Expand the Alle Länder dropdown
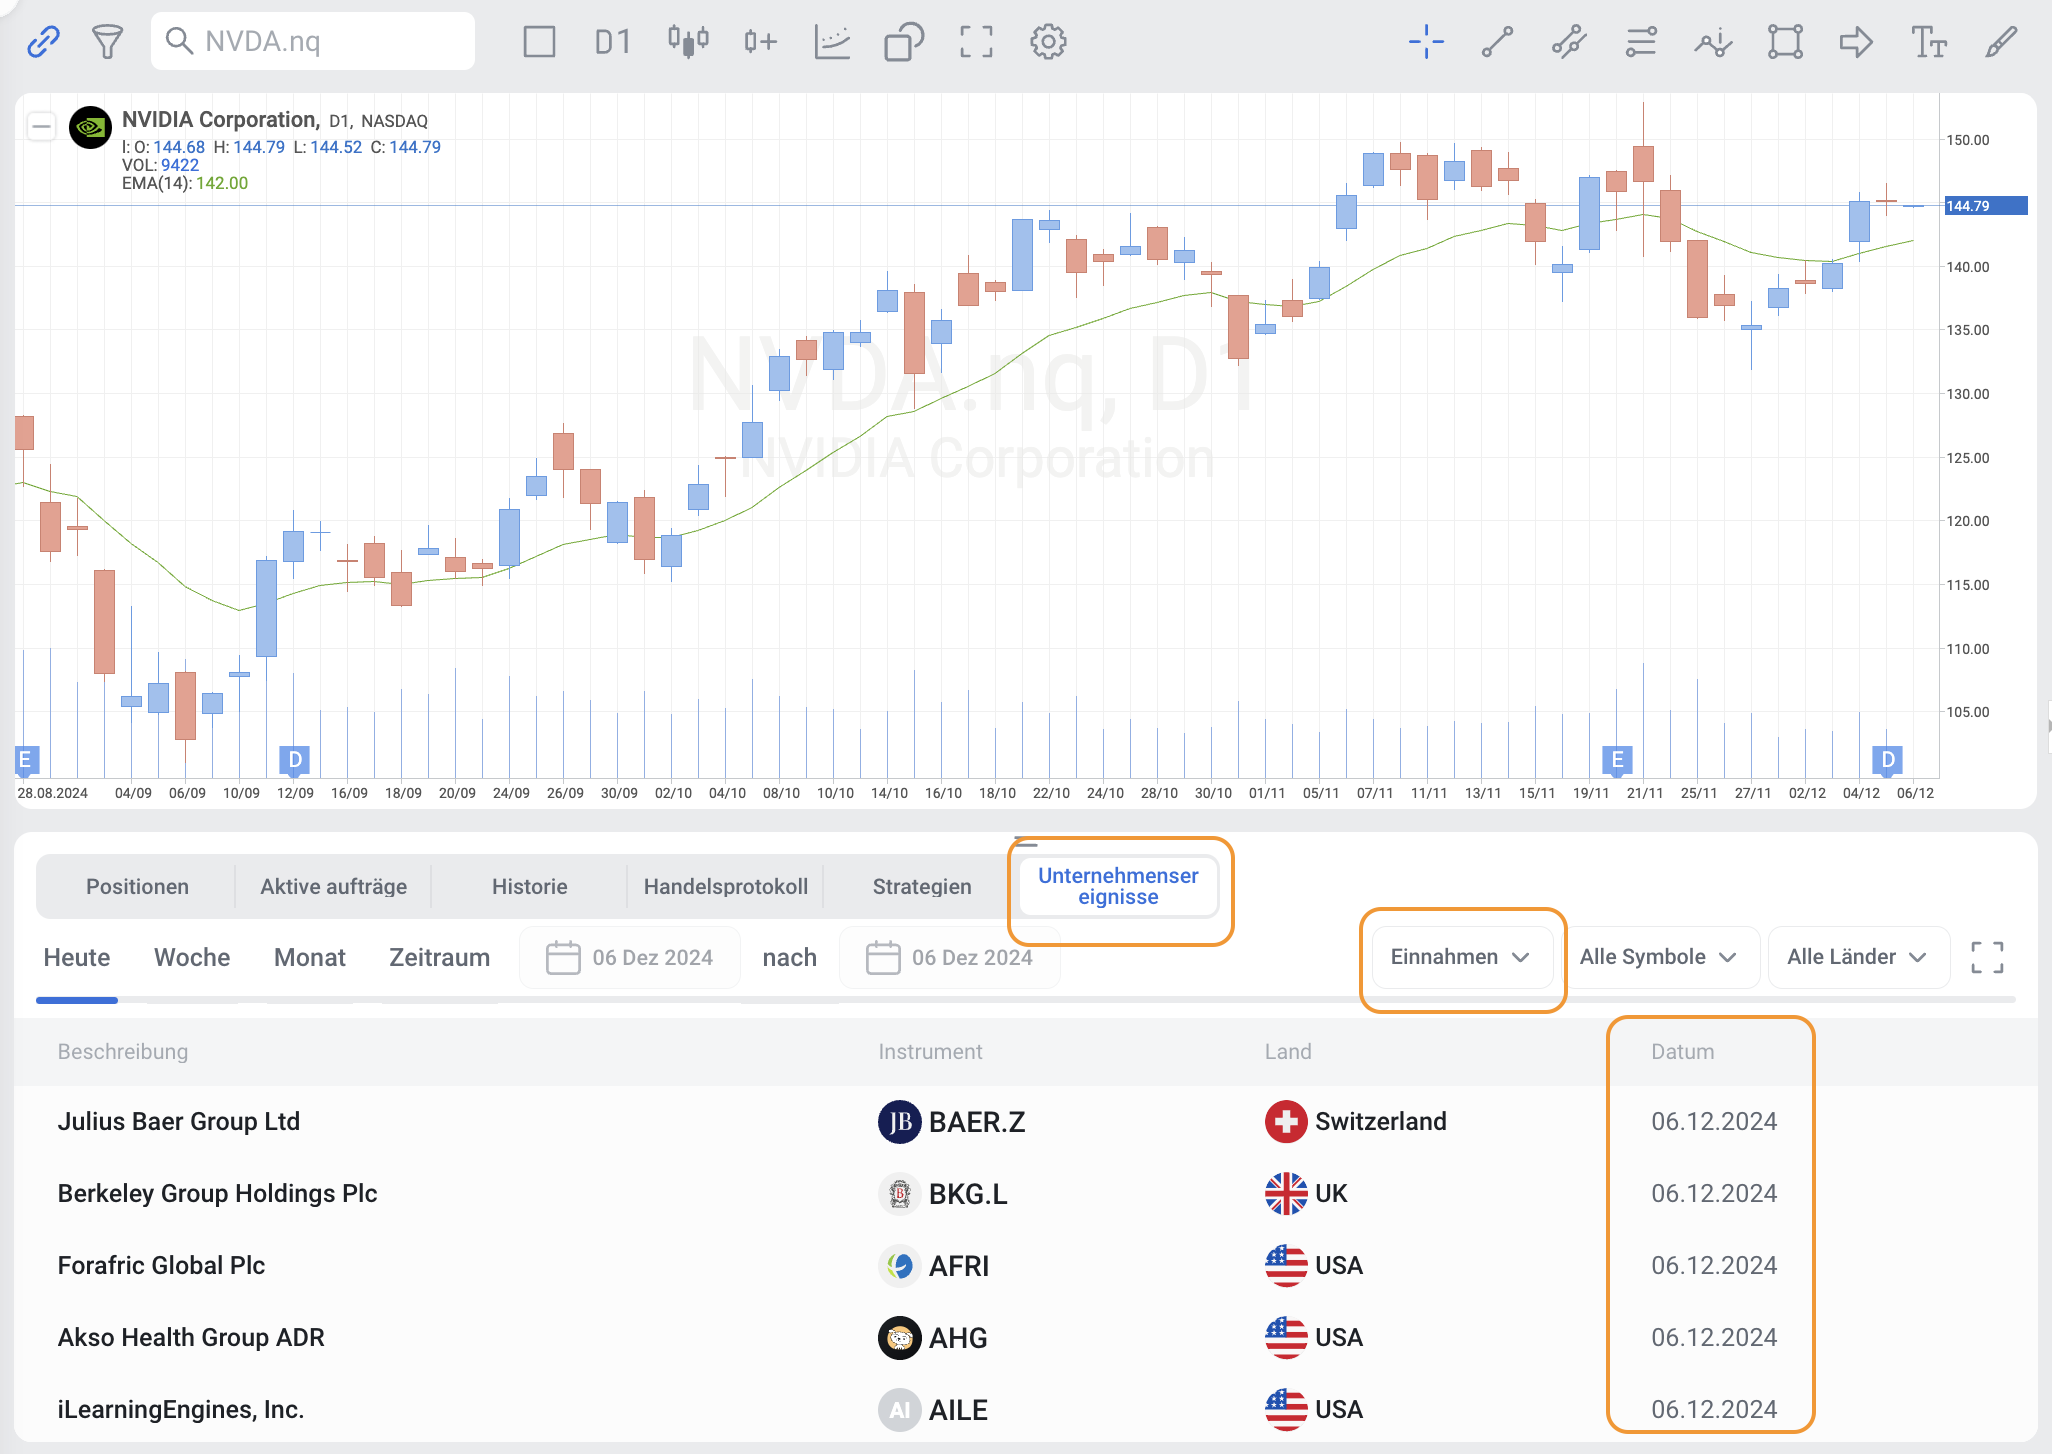This screenshot has width=2052, height=1454. pyautogui.click(x=1856, y=958)
